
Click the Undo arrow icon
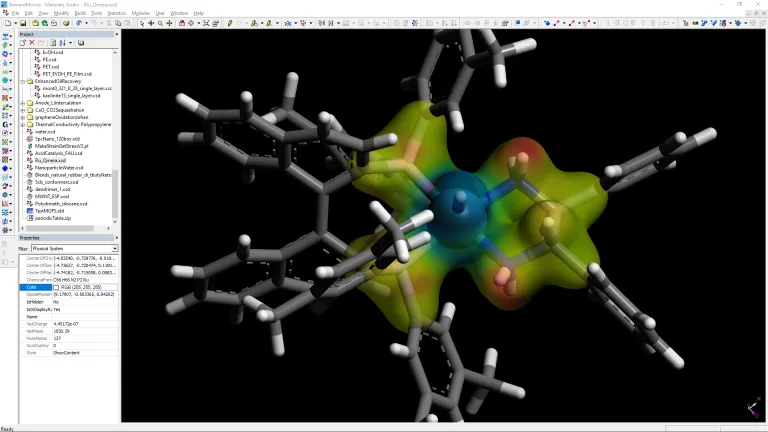coord(79,22)
